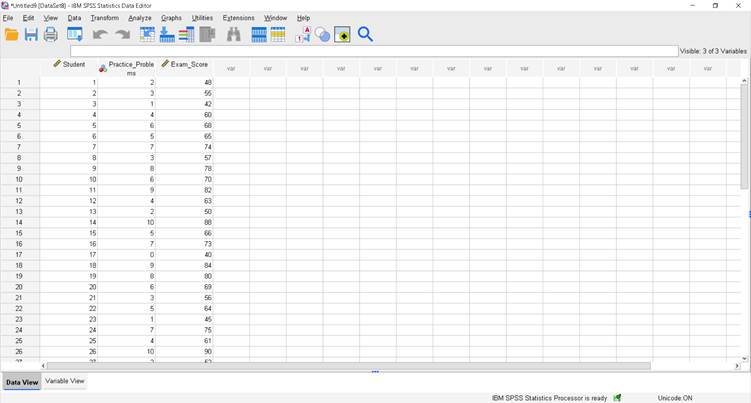The height and width of the screenshot is (403, 751).
Task: Click the Undo arrow in the toolbar
Action: coord(100,35)
